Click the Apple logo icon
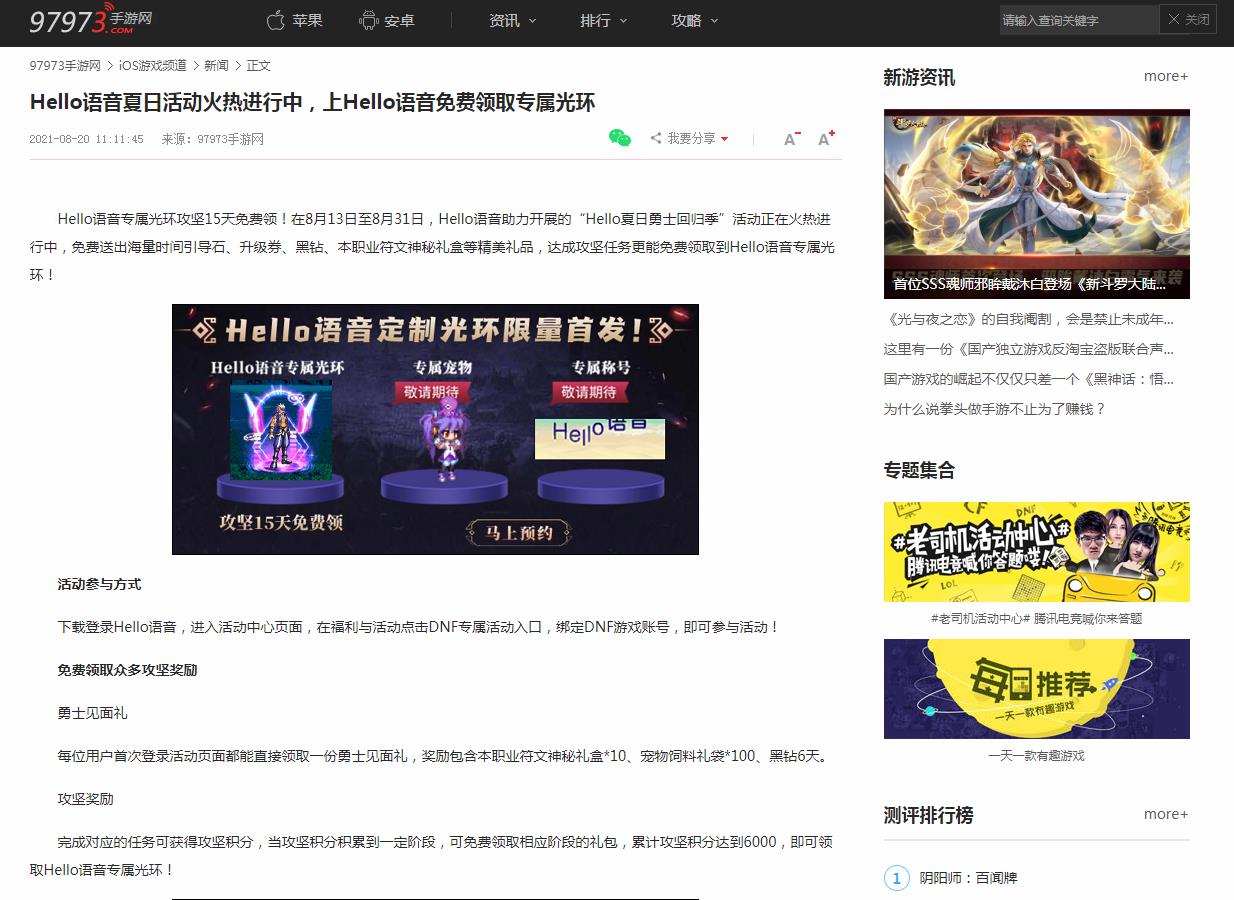Viewport: 1234px width, 900px height. click(x=276, y=20)
